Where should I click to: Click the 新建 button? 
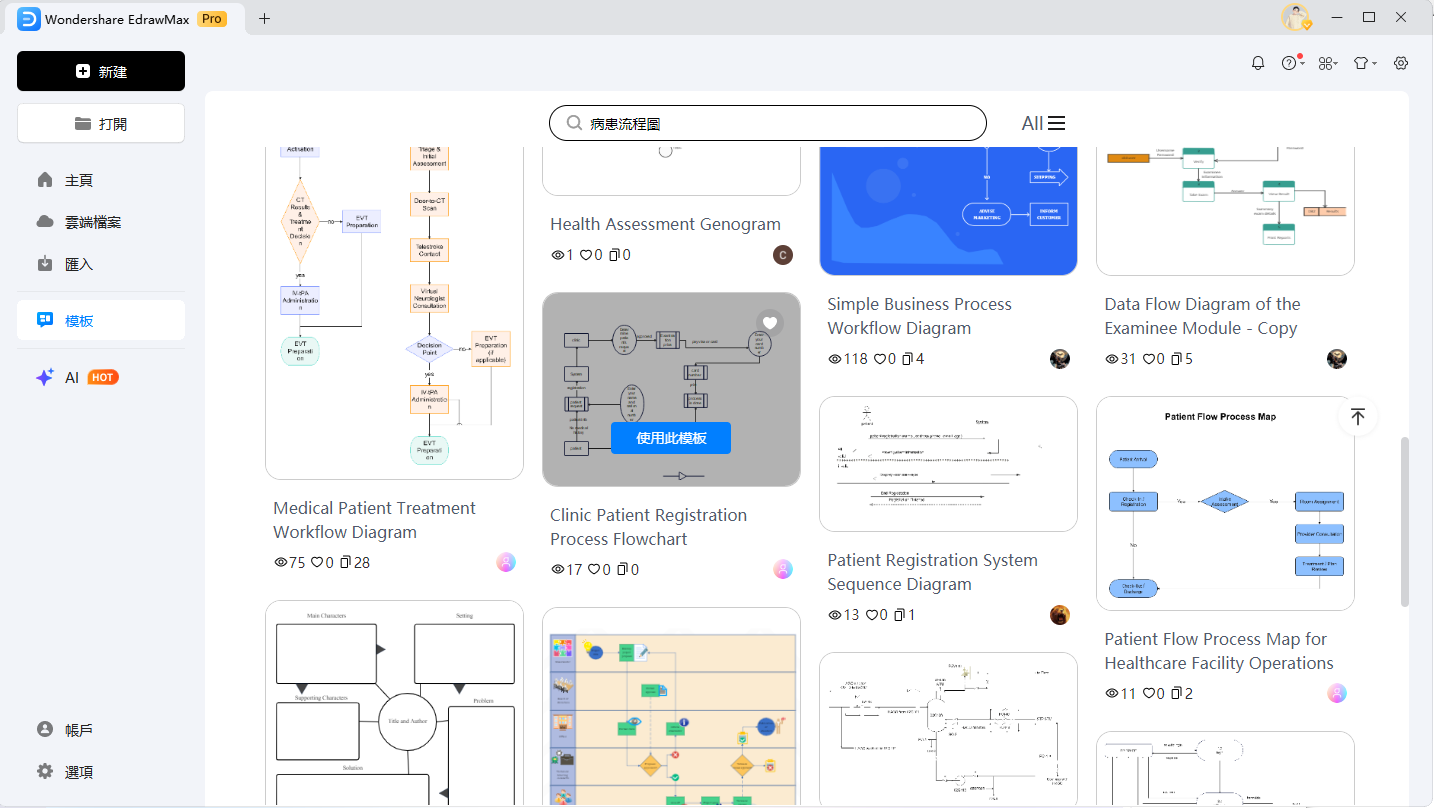coord(101,72)
